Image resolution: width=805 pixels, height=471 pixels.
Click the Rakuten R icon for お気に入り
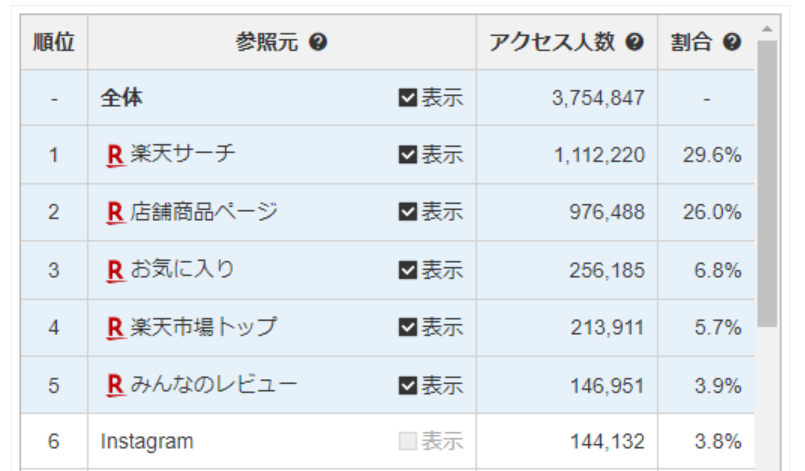tap(115, 270)
